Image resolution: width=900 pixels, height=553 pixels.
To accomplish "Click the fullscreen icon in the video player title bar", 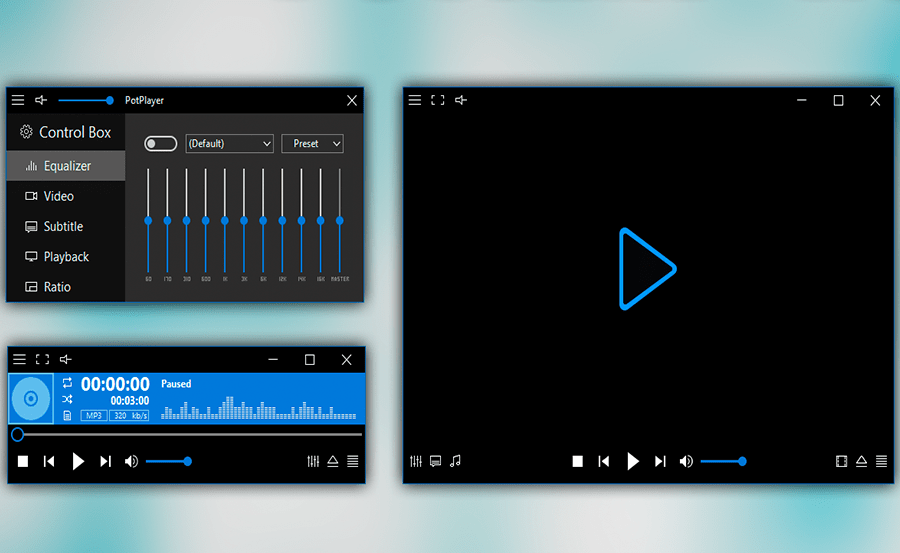I will coord(437,100).
